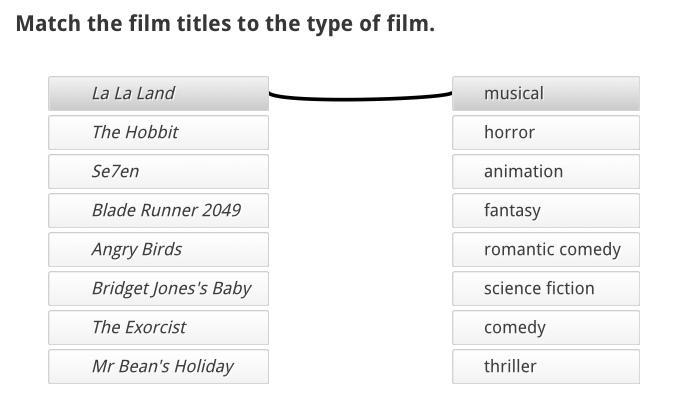This screenshot has height=407, width=691.
Task: Click The Exorcist film box
Action: pyautogui.click(x=158, y=327)
